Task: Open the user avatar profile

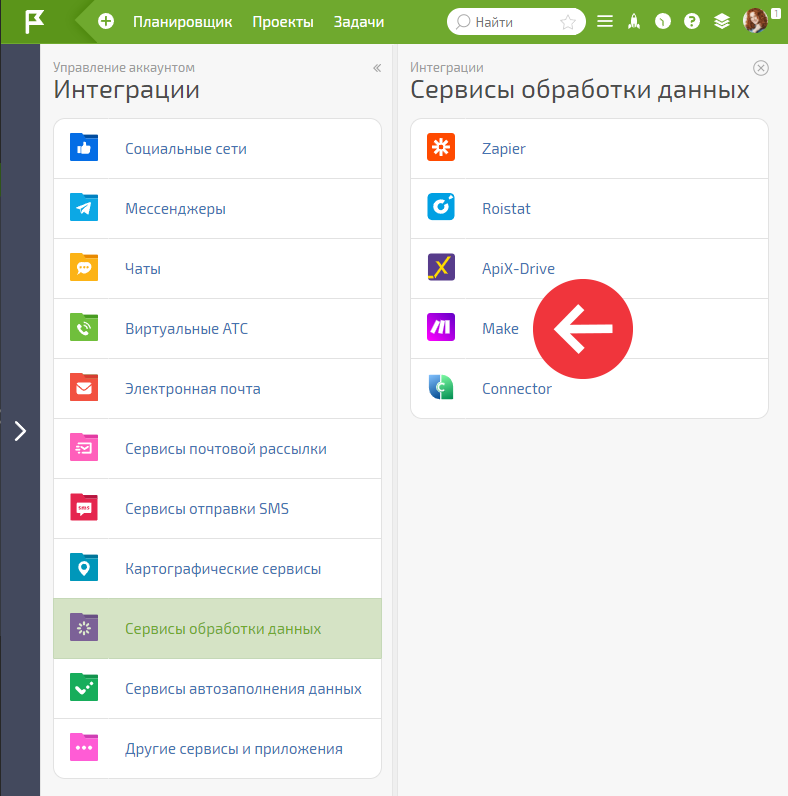Action: coord(755,21)
